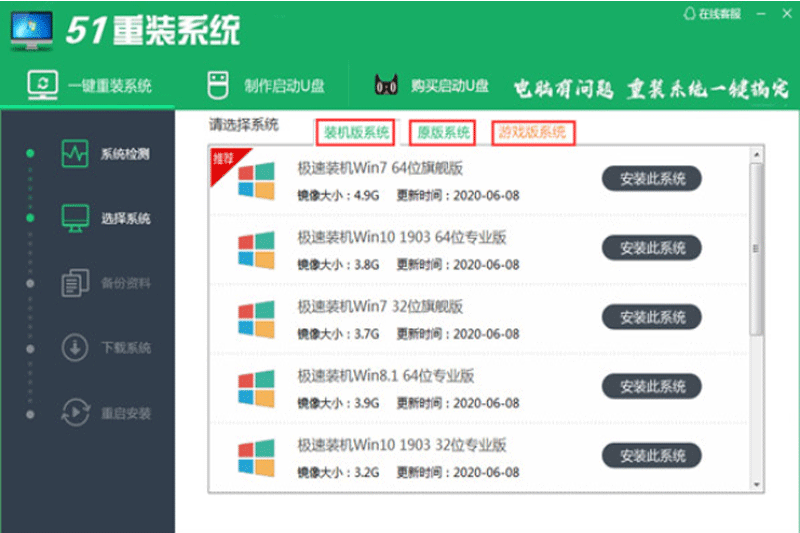Install 极速装机Win7 32位旗舰版 system
The height and width of the screenshot is (533, 800).
click(652, 317)
